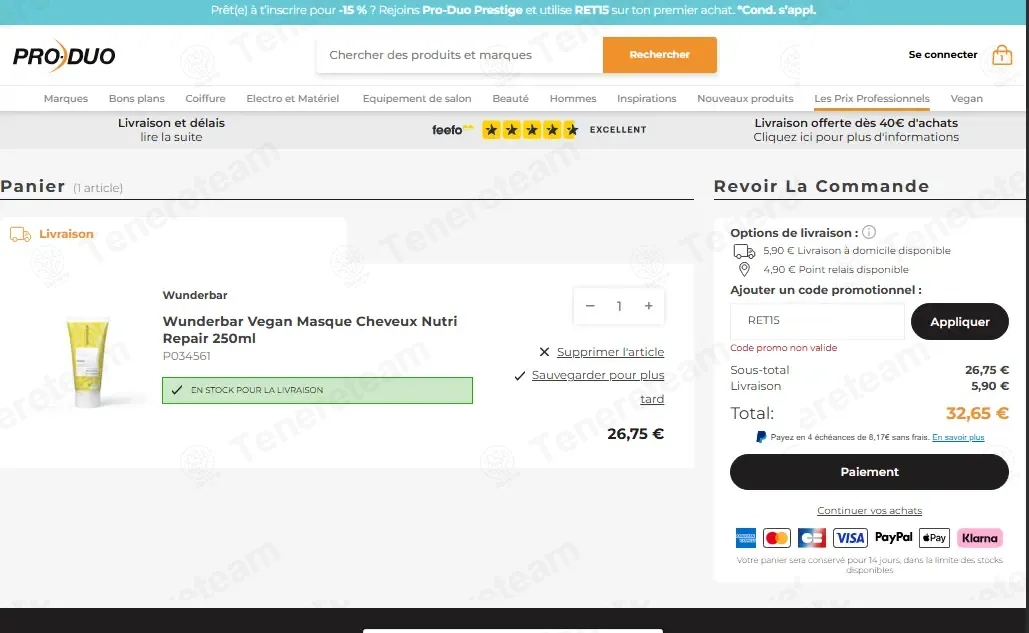The image size is (1029, 633).
Task: Click the X icon to remove the article
Action: pyautogui.click(x=544, y=352)
